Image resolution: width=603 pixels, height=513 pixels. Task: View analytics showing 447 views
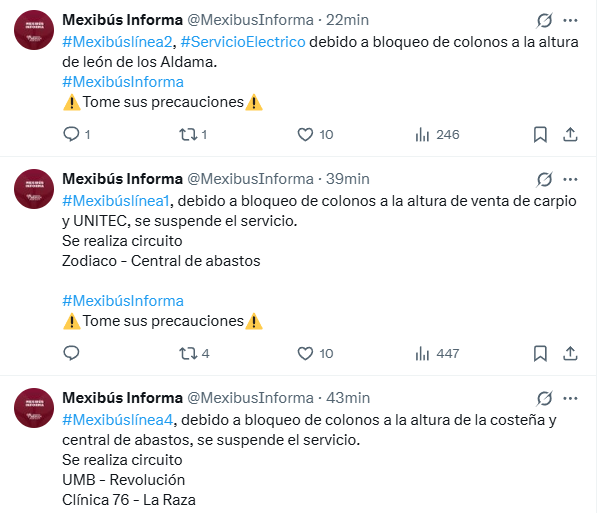tap(422, 353)
